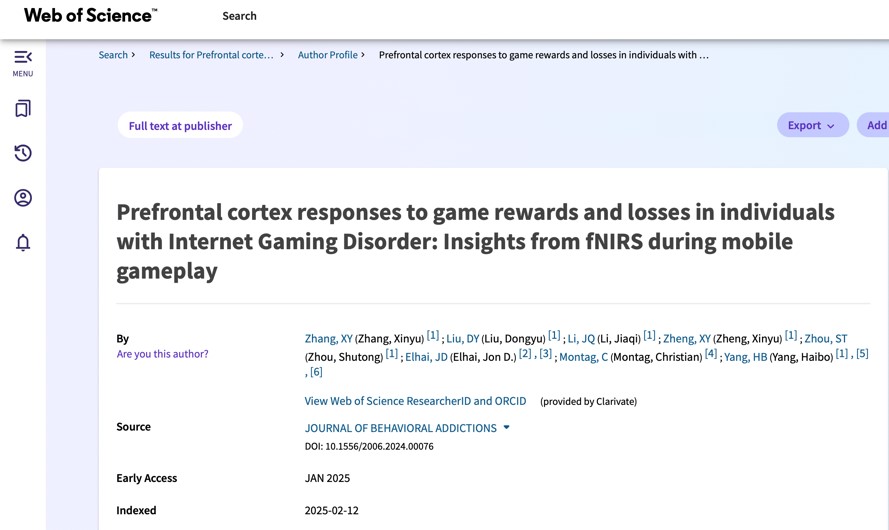The width and height of the screenshot is (889, 530).
Task: Open the Search tab in header
Action: tap(239, 16)
